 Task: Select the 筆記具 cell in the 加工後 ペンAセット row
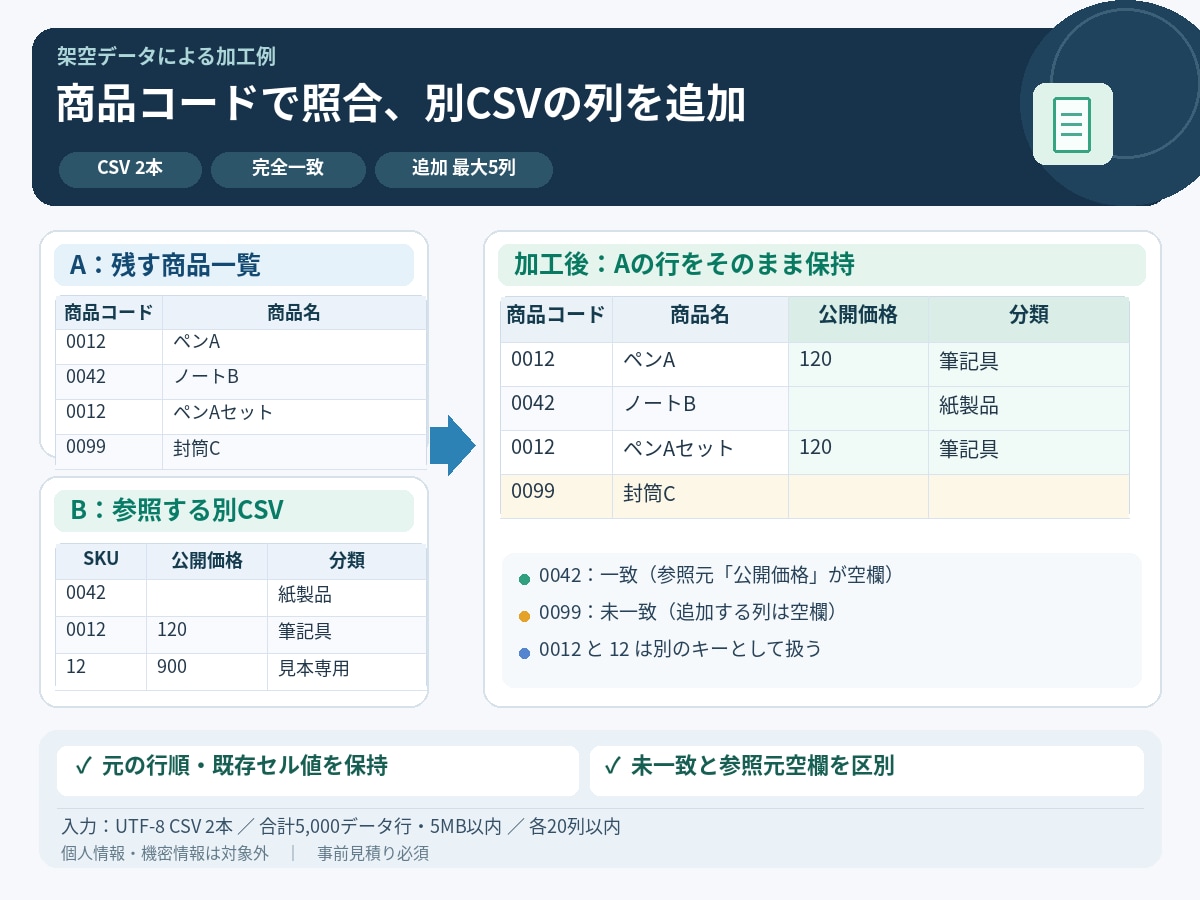coord(1029,452)
